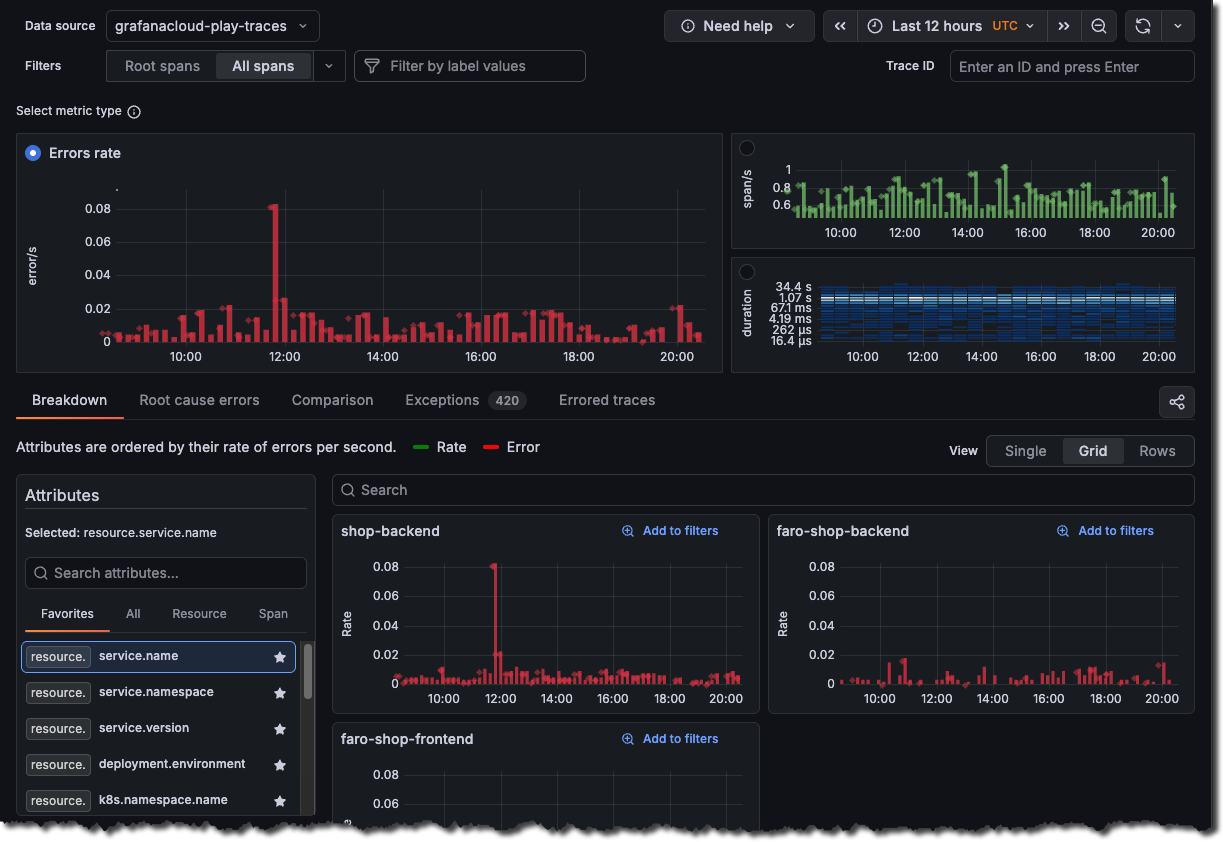Click the funnel icon in Filter by label values
The image size is (1223, 842).
[x=371, y=66]
